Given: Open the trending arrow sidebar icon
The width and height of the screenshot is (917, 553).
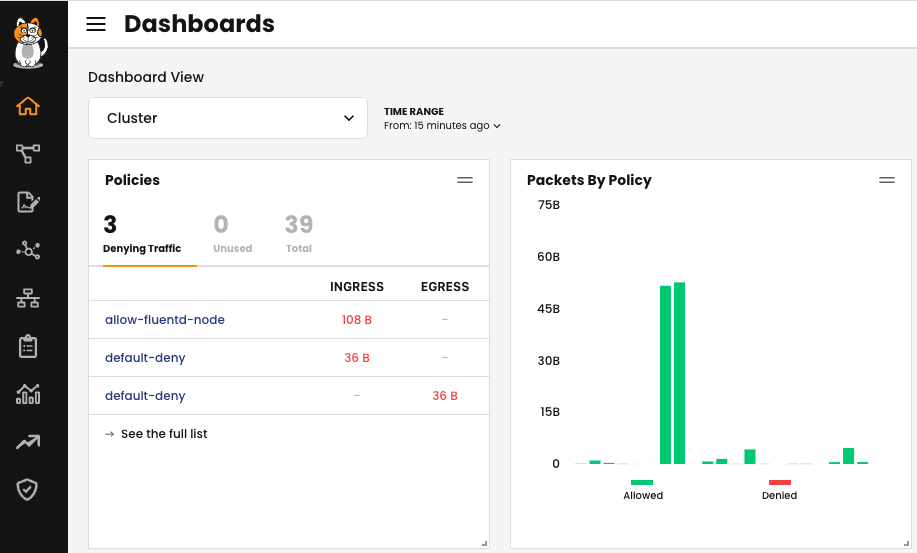Looking at the screenshot, I should click(27, 442).
